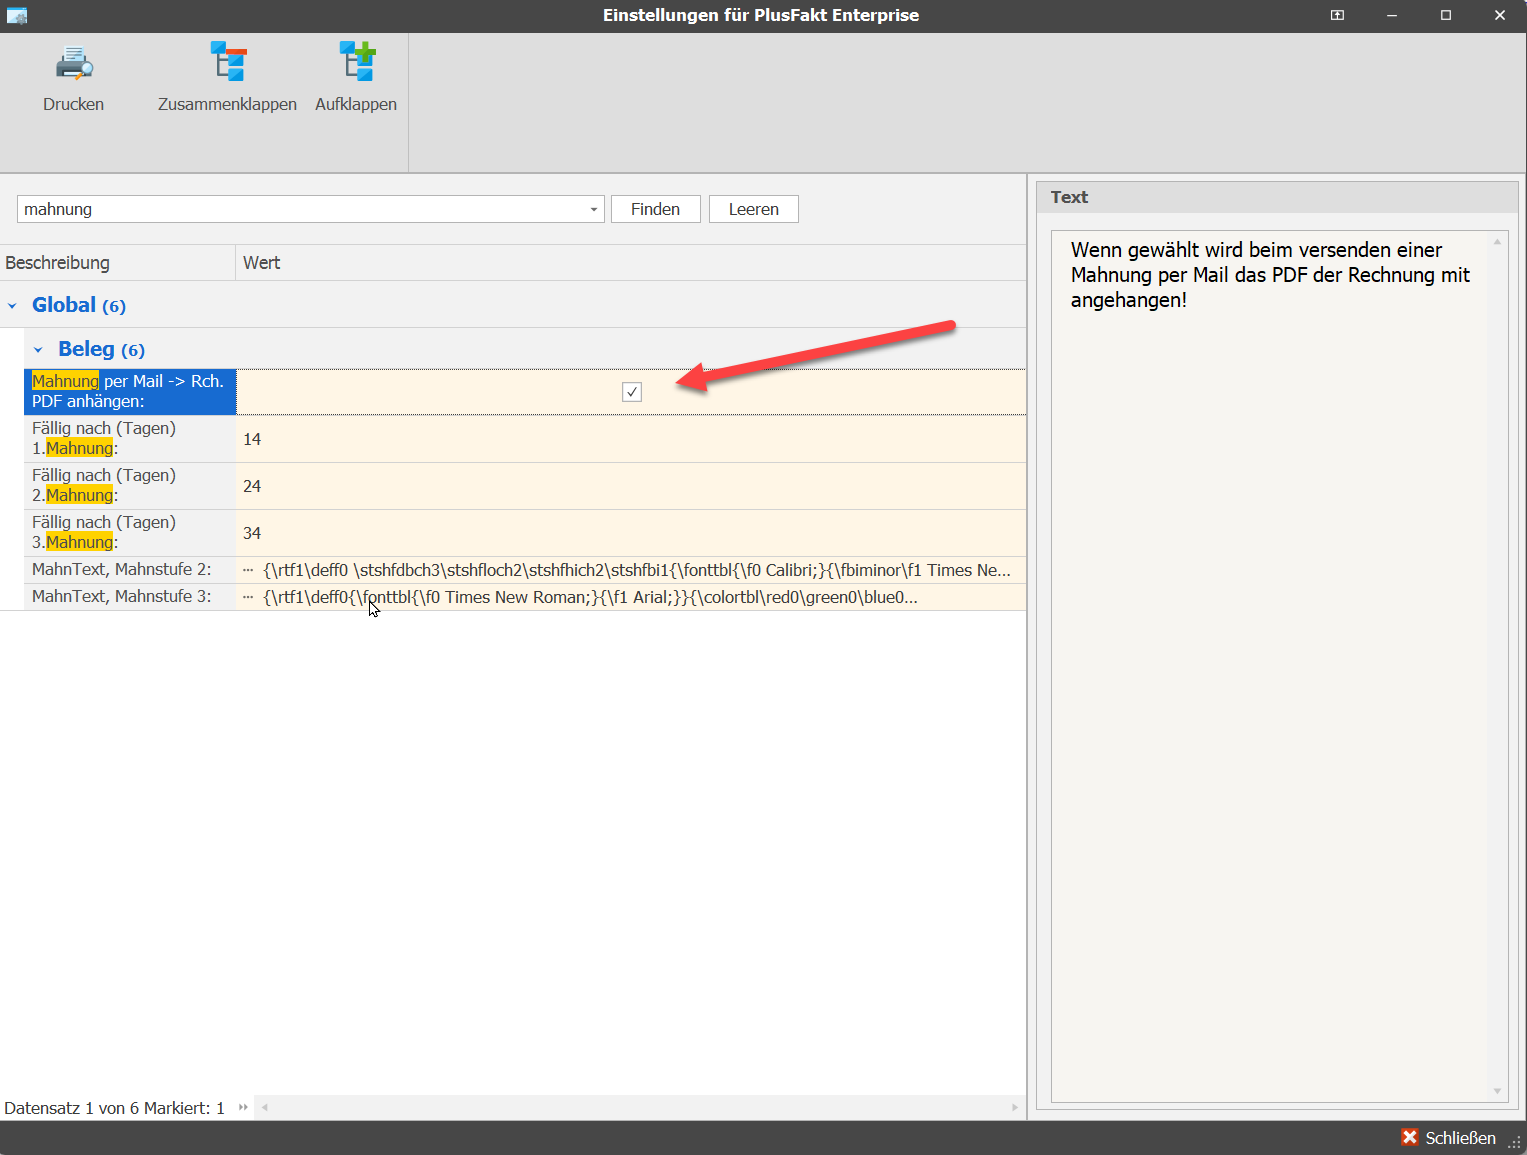
Task: Click the value 14 cell
Action: (631, 439)
